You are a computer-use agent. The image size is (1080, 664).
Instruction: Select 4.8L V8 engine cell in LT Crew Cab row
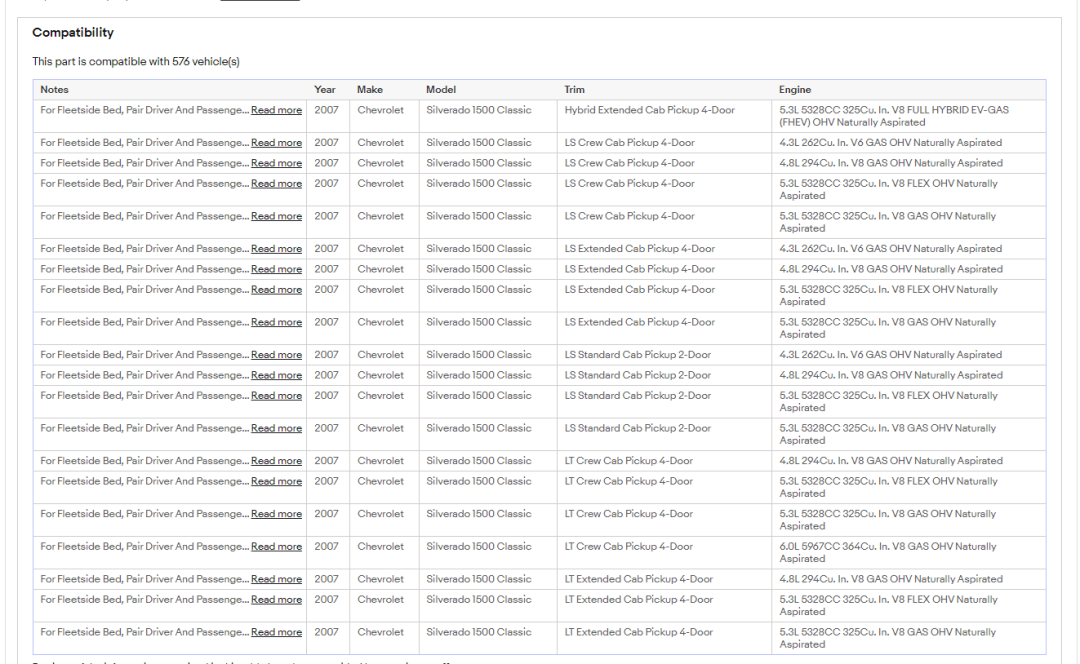(891, 461)
